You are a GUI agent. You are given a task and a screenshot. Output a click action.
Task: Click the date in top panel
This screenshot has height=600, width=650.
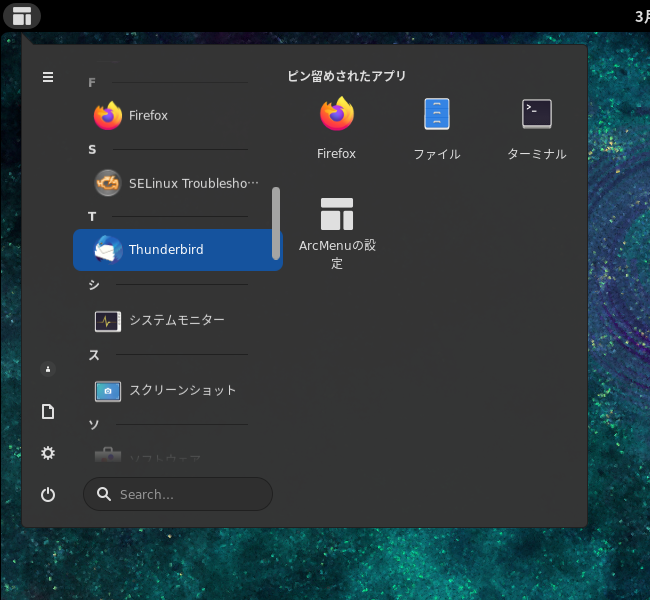pyautogui.click(x=642, y=17)
